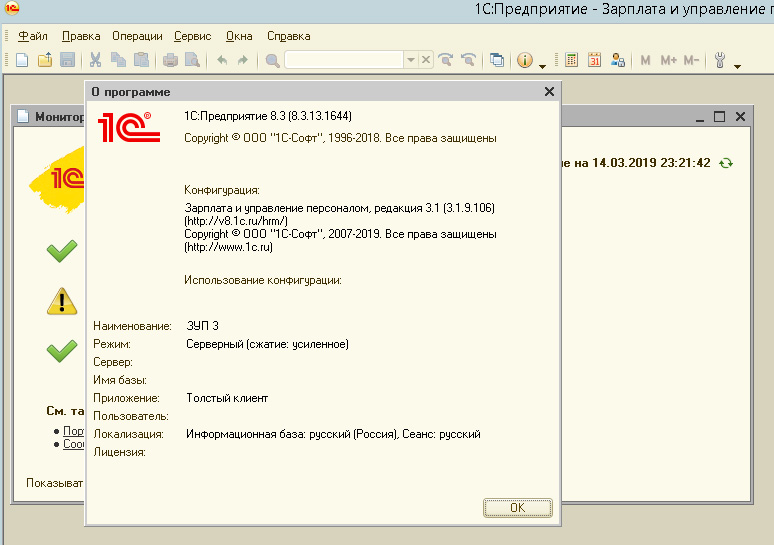The image size is (774, 545).
Task: Click the localization value text
Action: click(333, 434)
